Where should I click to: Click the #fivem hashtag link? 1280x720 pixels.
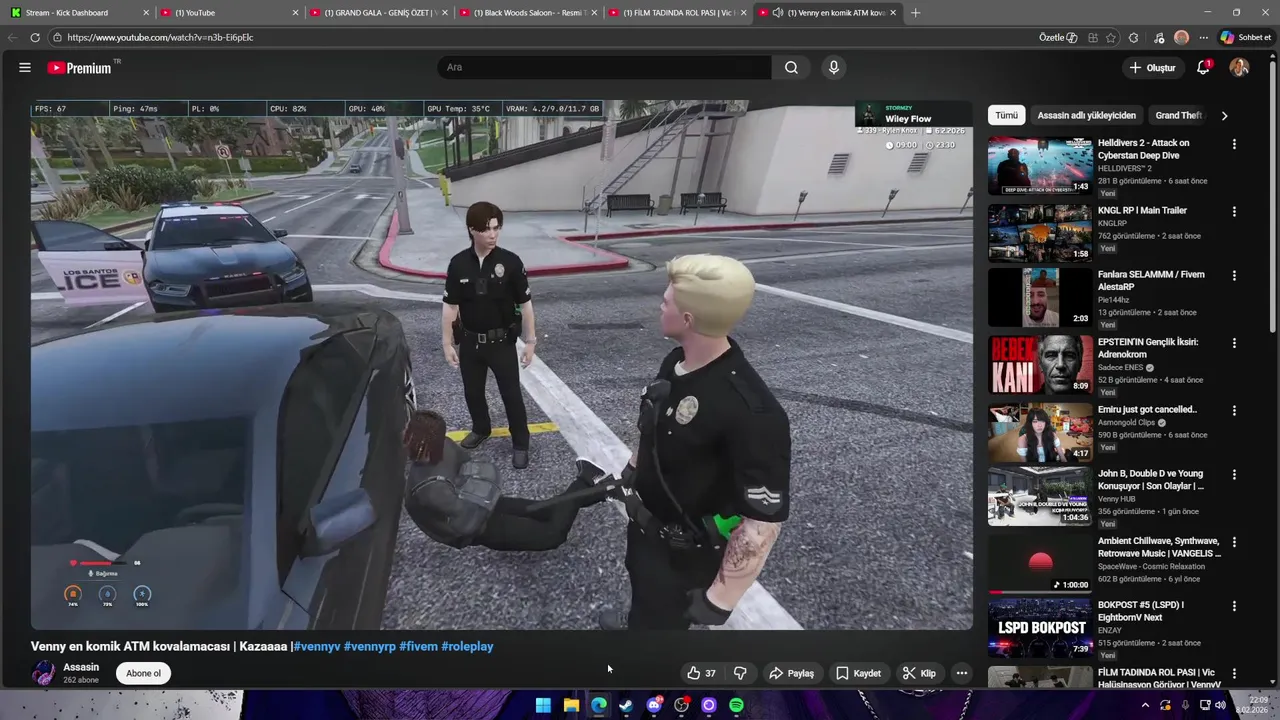pos(418,646)
